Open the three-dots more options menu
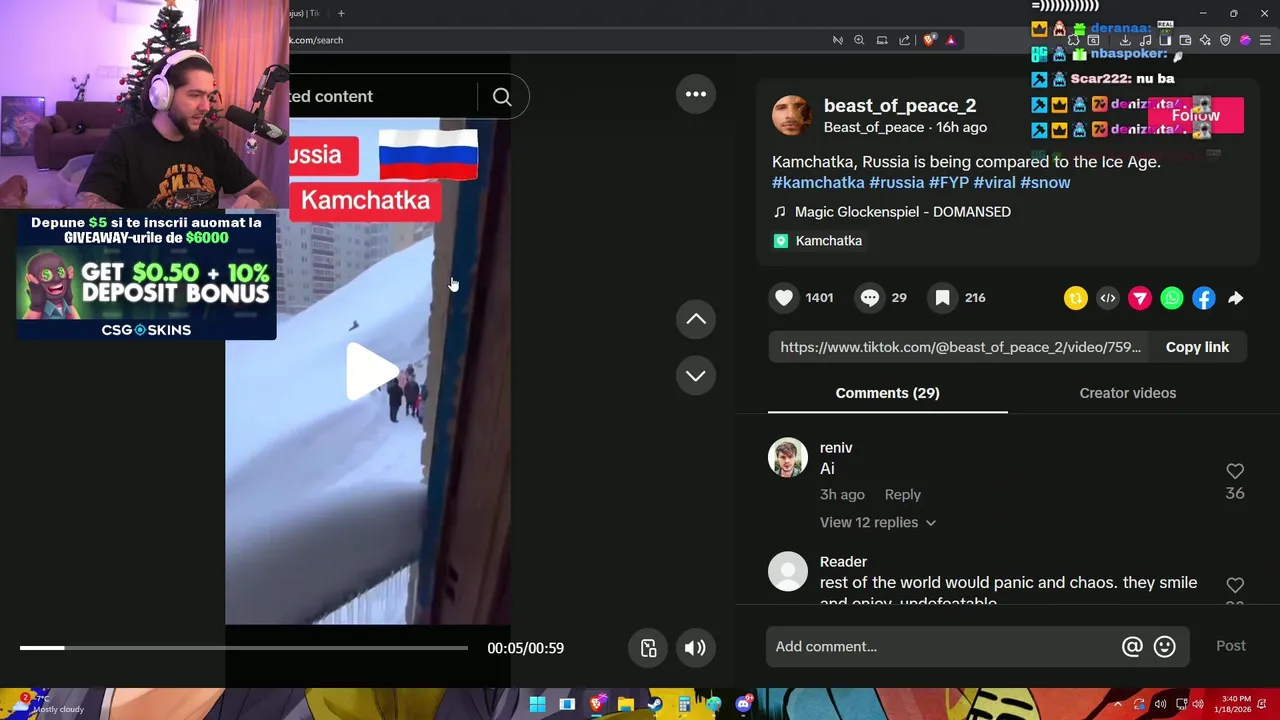The image size is (1280, 720). coord(696,94)
